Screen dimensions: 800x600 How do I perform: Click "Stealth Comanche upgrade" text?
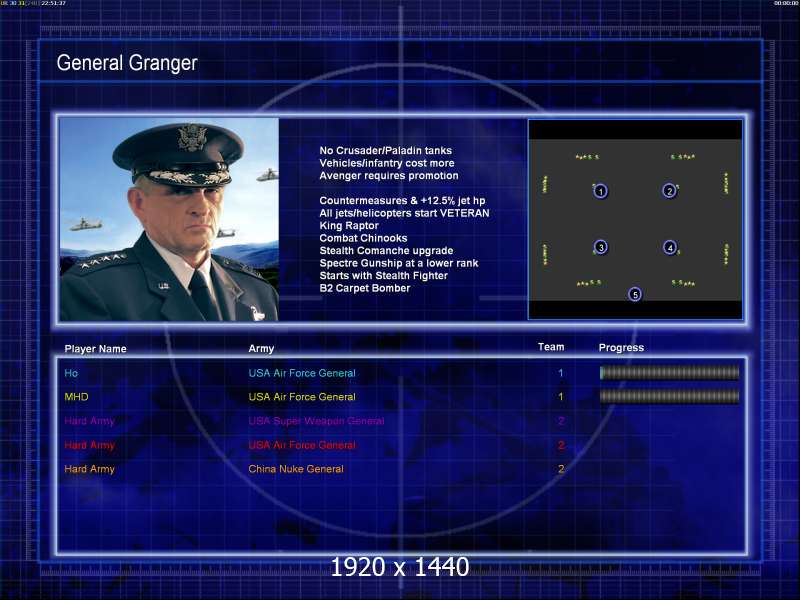pyautogui.click(x=386, y=251)
